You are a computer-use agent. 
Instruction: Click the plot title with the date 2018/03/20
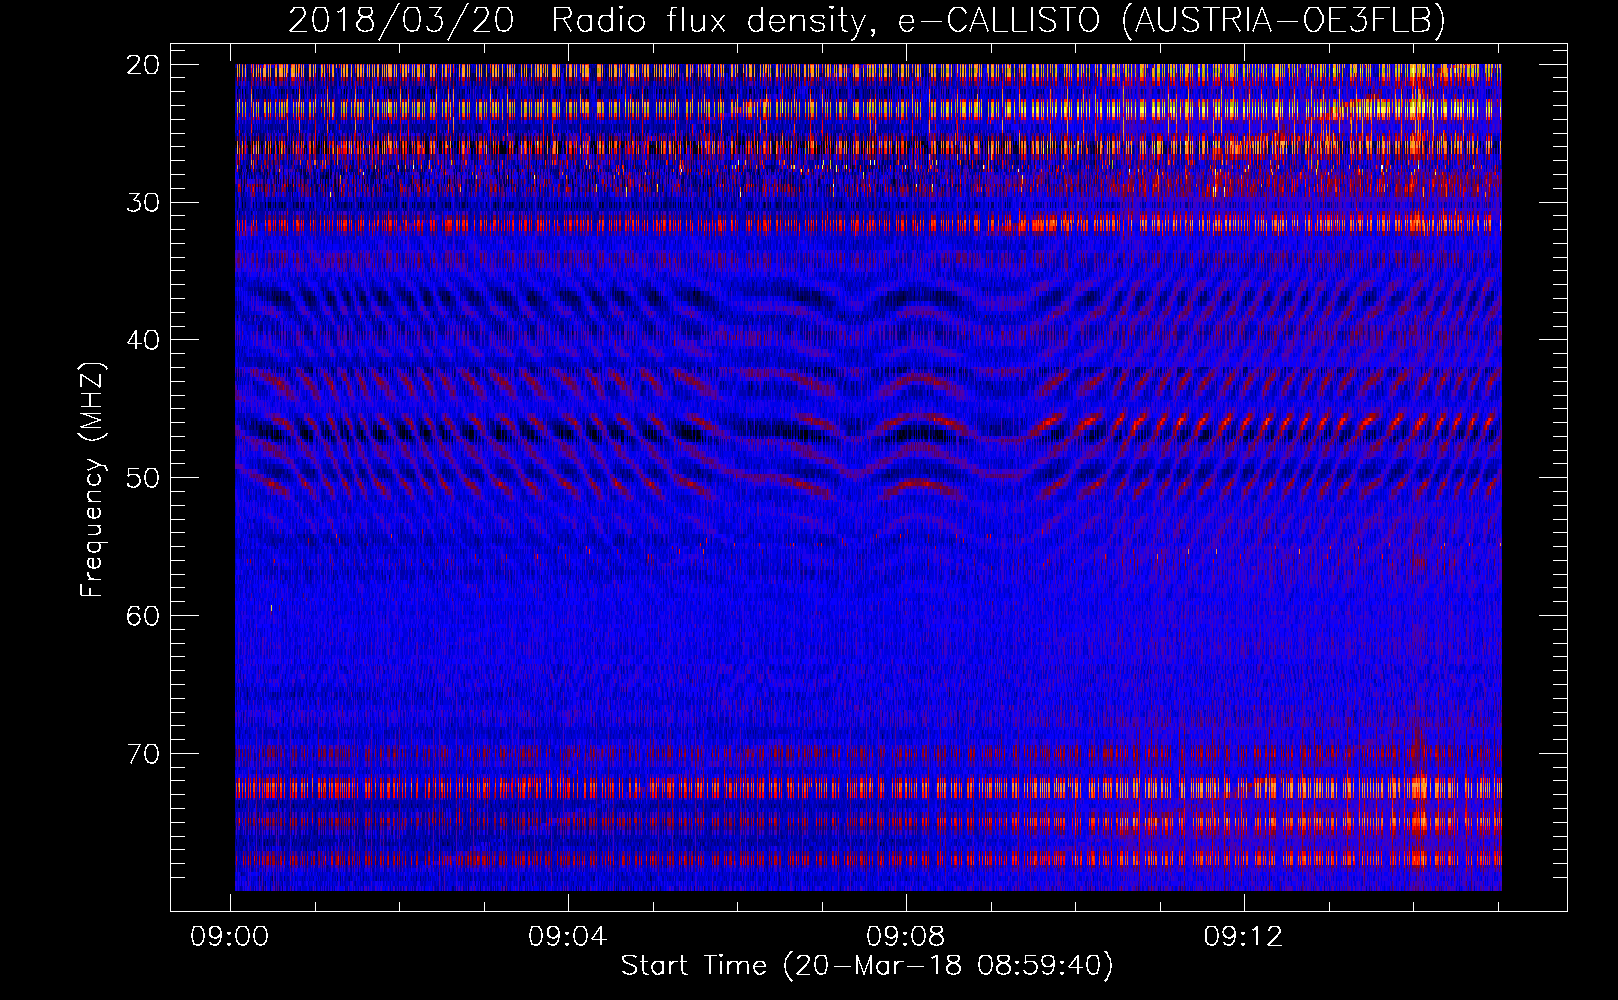866,21
